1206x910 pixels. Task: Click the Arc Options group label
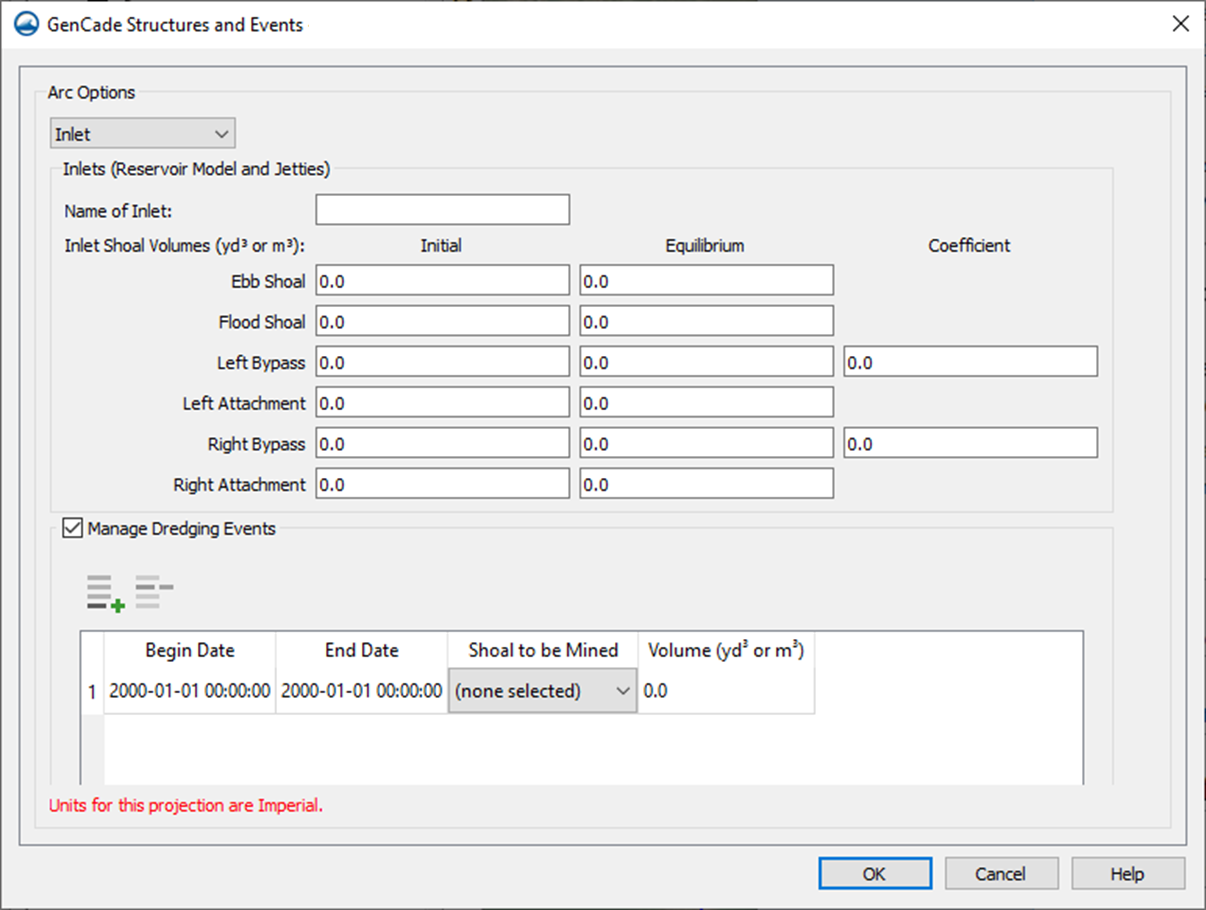pos(92,93)
